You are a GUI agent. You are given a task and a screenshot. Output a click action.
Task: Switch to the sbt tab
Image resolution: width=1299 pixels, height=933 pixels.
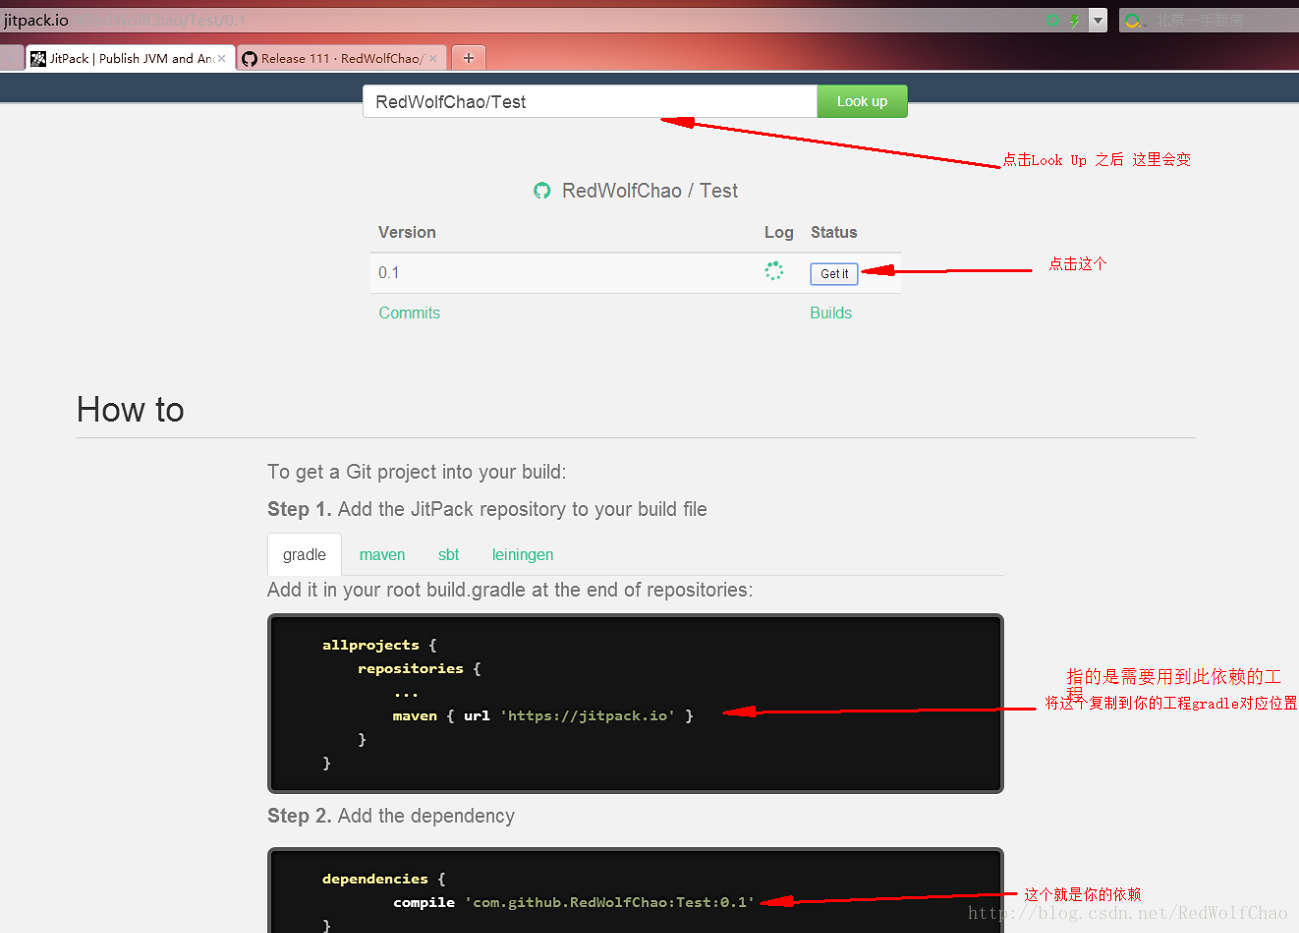[448, 555]
